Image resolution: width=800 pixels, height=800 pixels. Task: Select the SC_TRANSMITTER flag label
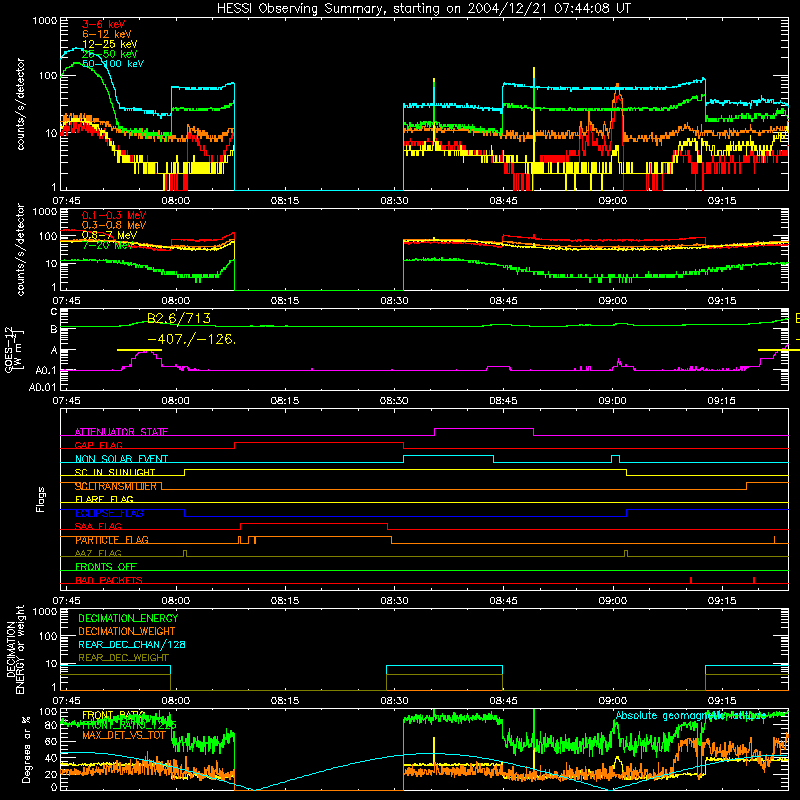[116, 486]
